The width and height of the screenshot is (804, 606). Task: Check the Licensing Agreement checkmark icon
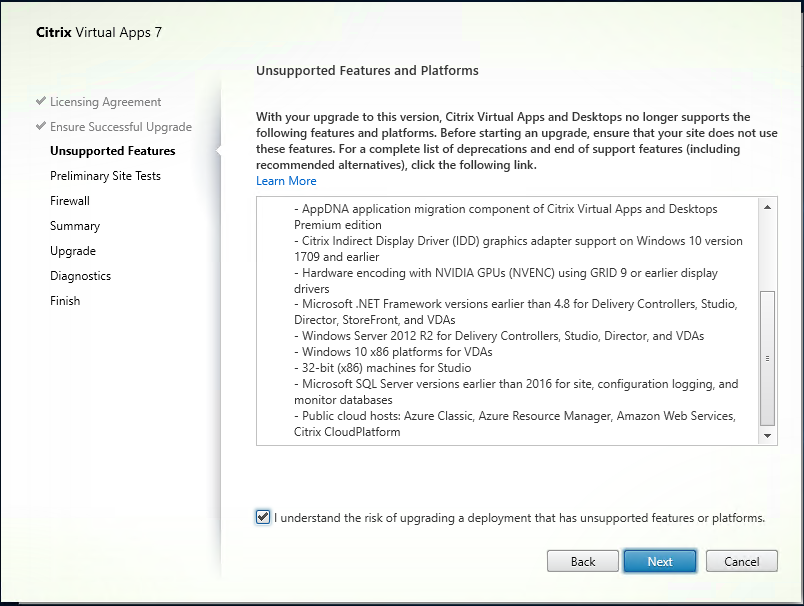click(41, 101)
